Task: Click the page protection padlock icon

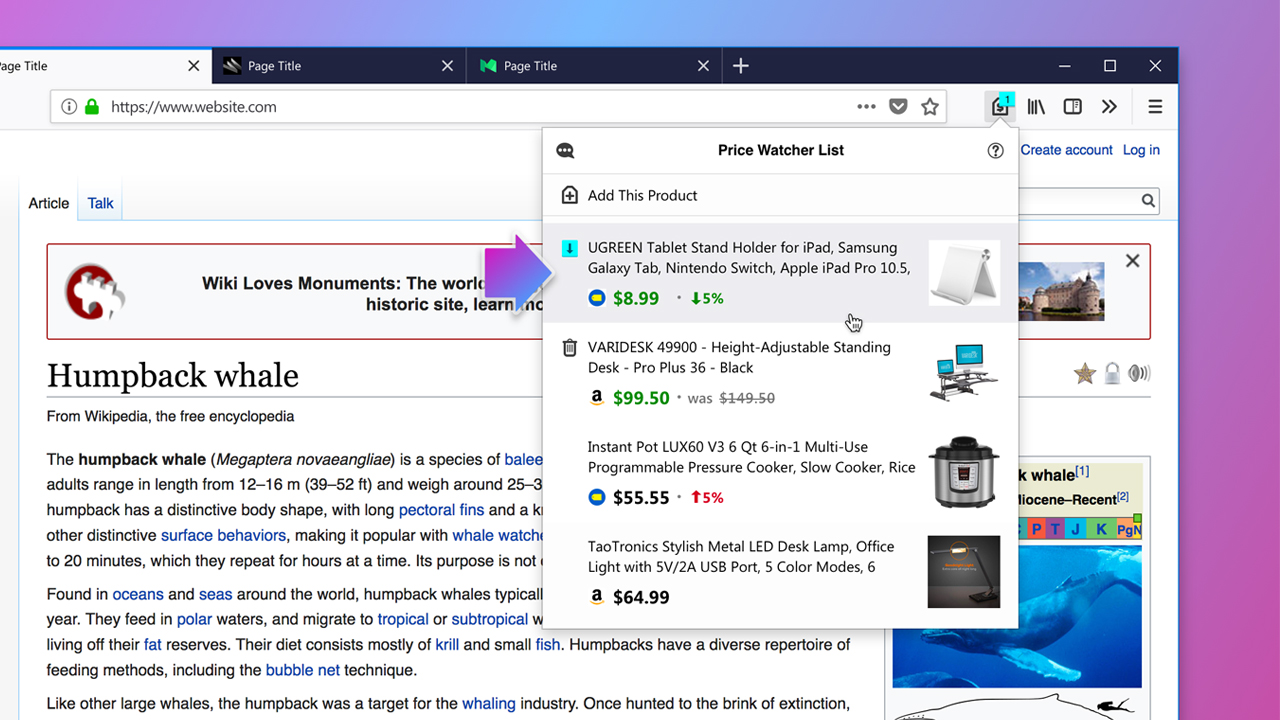Action: pyautogui.click(x=1112, y=374)
